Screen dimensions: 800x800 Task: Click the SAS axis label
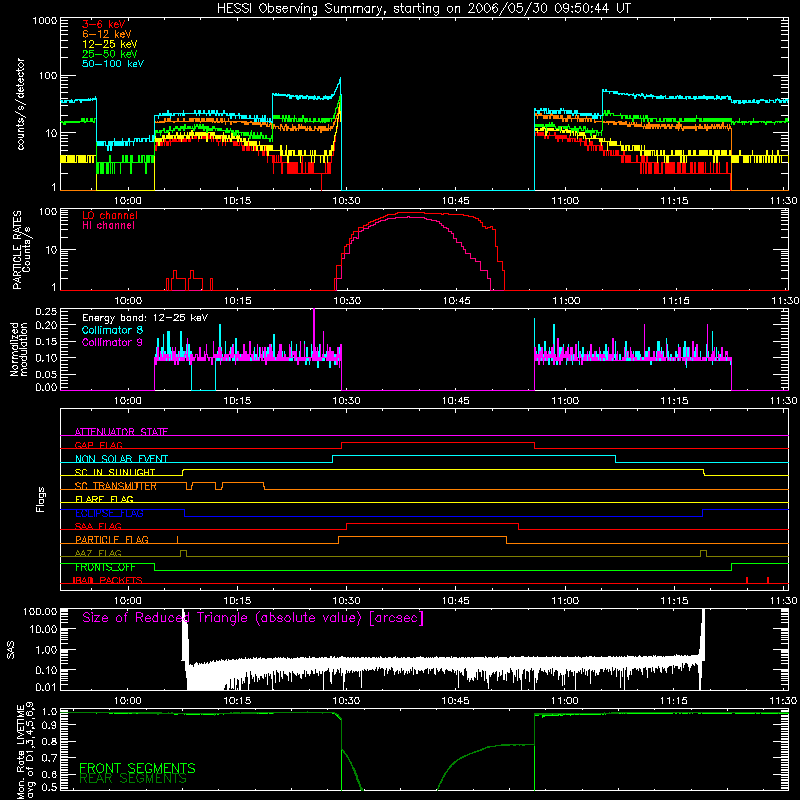tap(10, 650)
